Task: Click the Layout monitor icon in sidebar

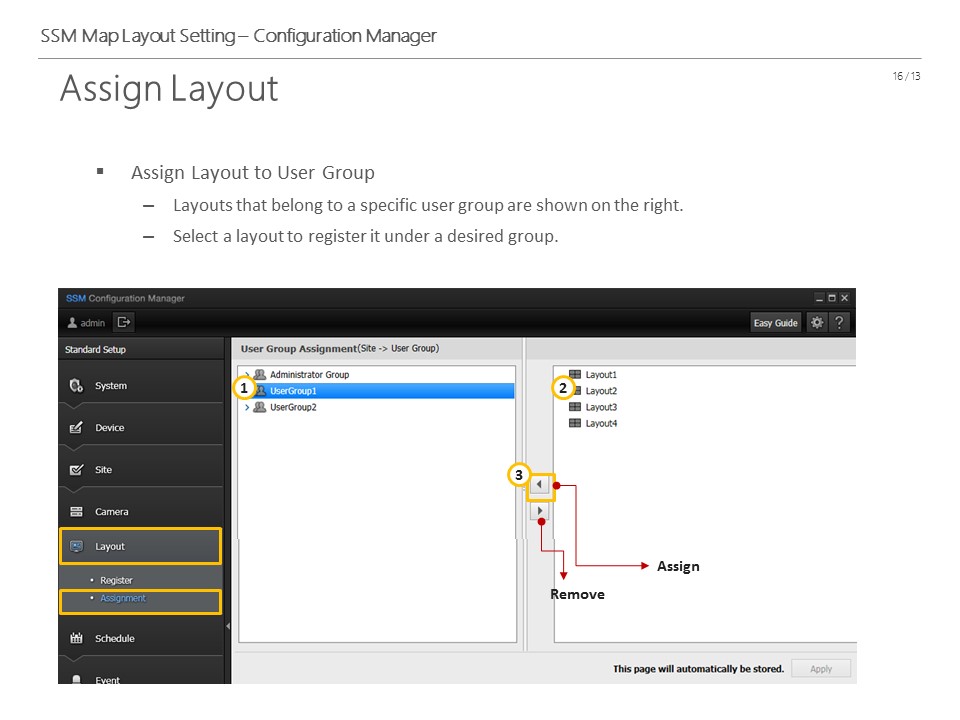Action: point(76,546)
